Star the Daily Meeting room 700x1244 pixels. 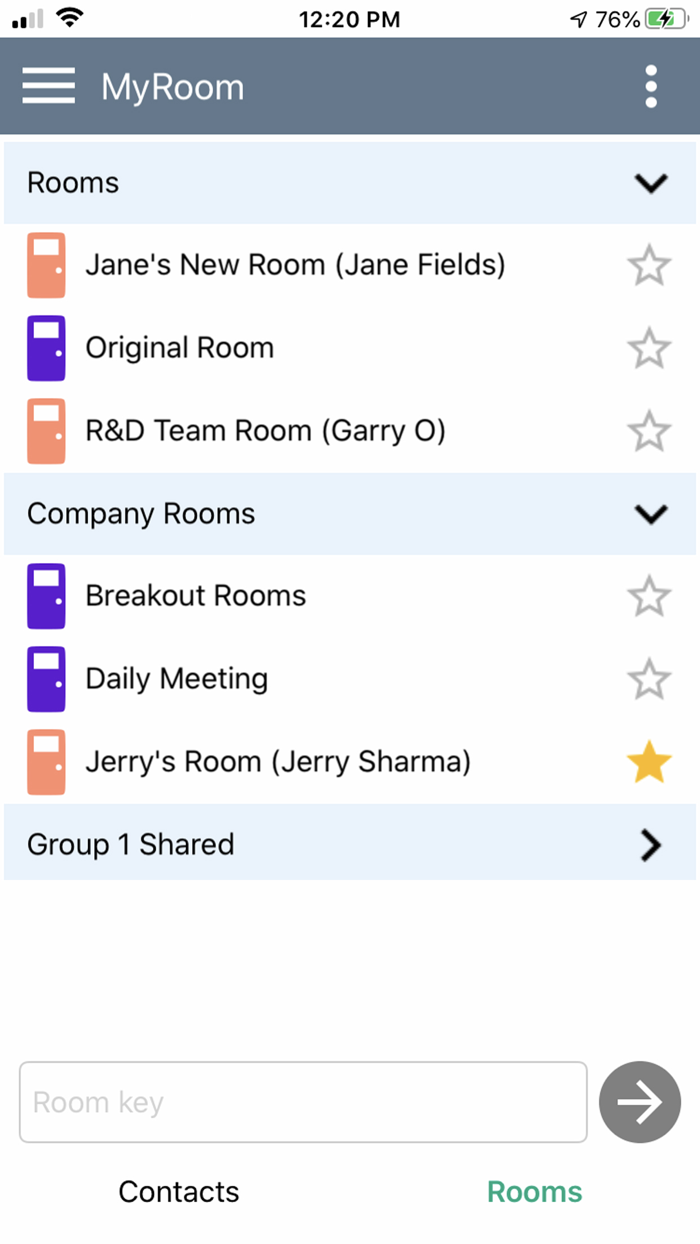click(649, 678)
